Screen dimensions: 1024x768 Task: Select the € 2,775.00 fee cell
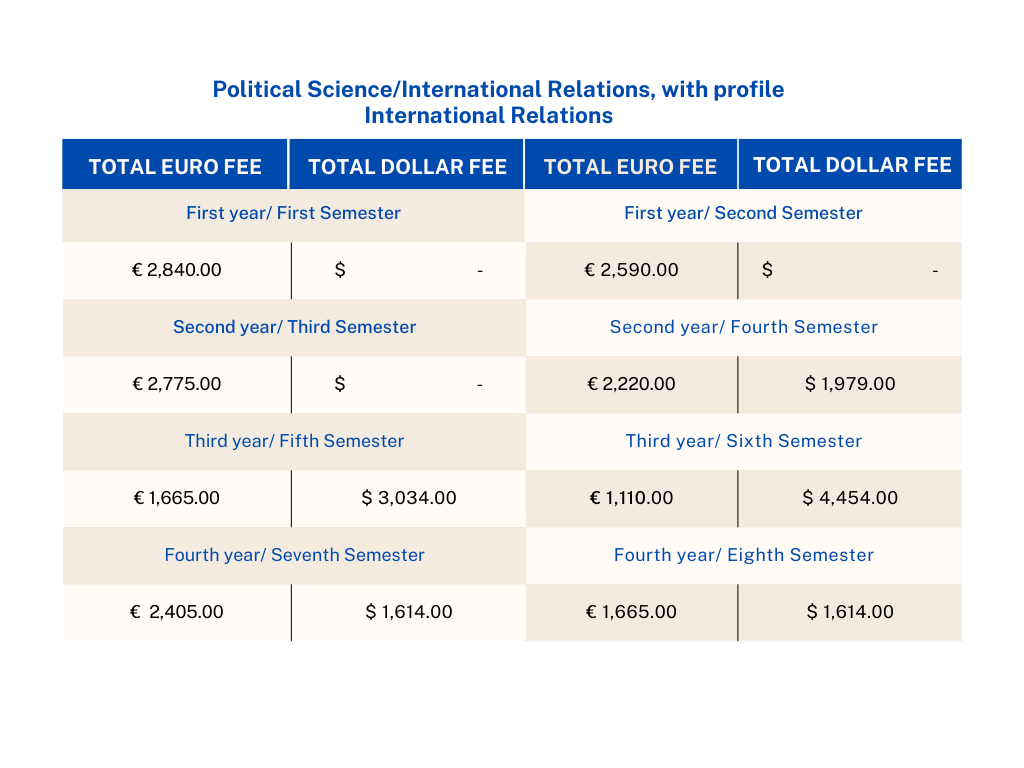coord(177,384)
